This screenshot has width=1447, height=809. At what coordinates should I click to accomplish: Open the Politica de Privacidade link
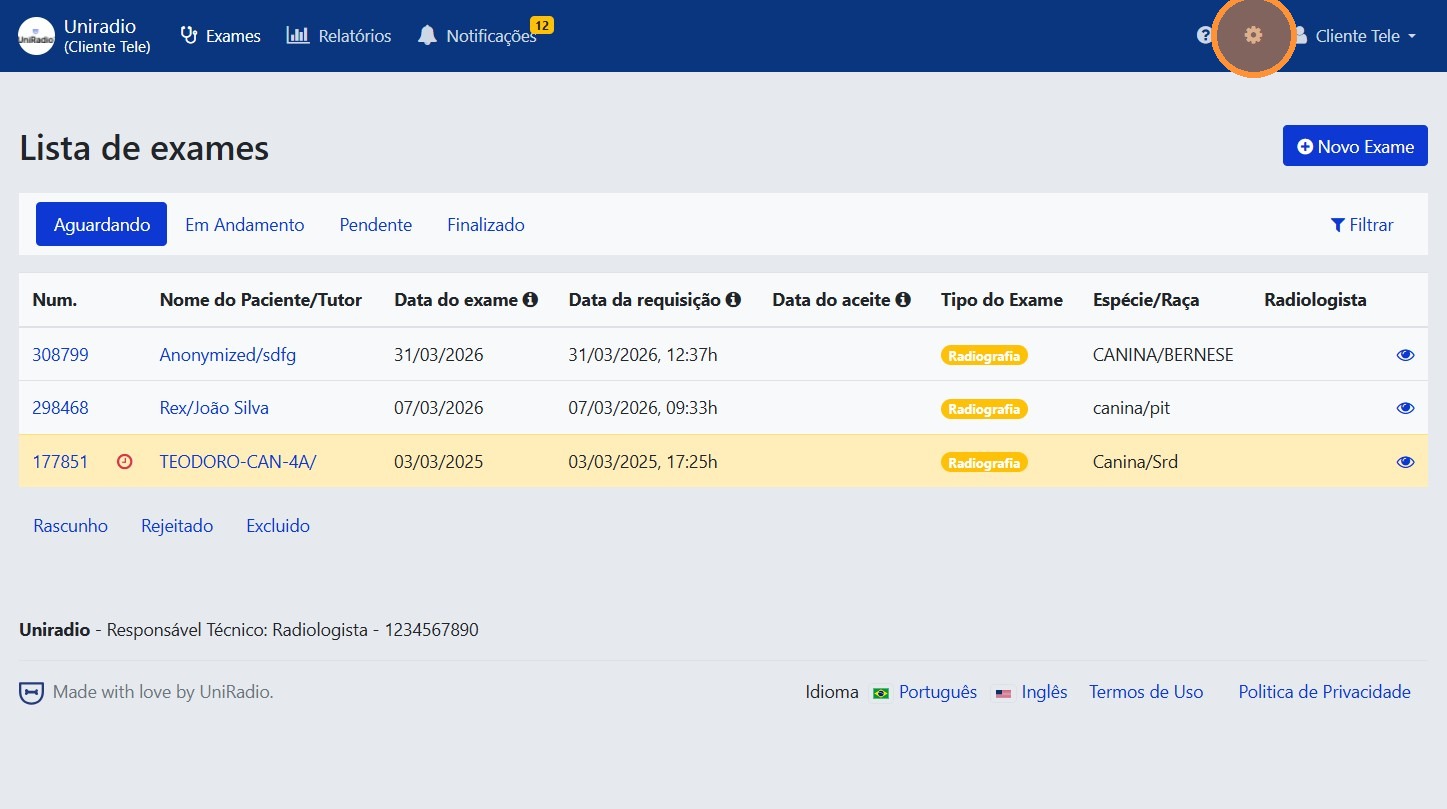[1323, 691]
